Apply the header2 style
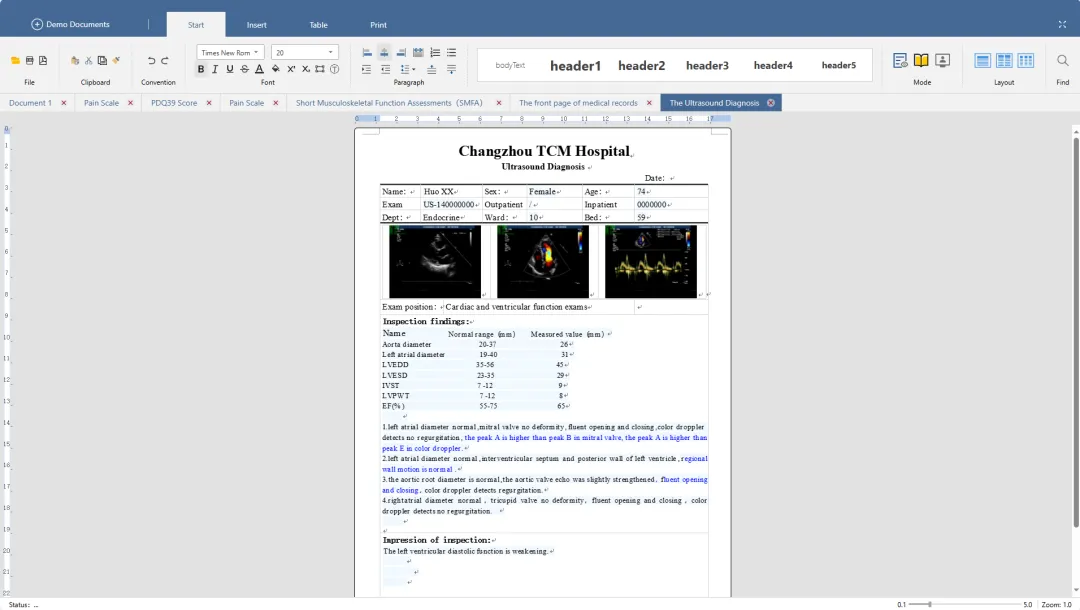Viewport: 1080px width, 610px height. [x=641, y=65]
